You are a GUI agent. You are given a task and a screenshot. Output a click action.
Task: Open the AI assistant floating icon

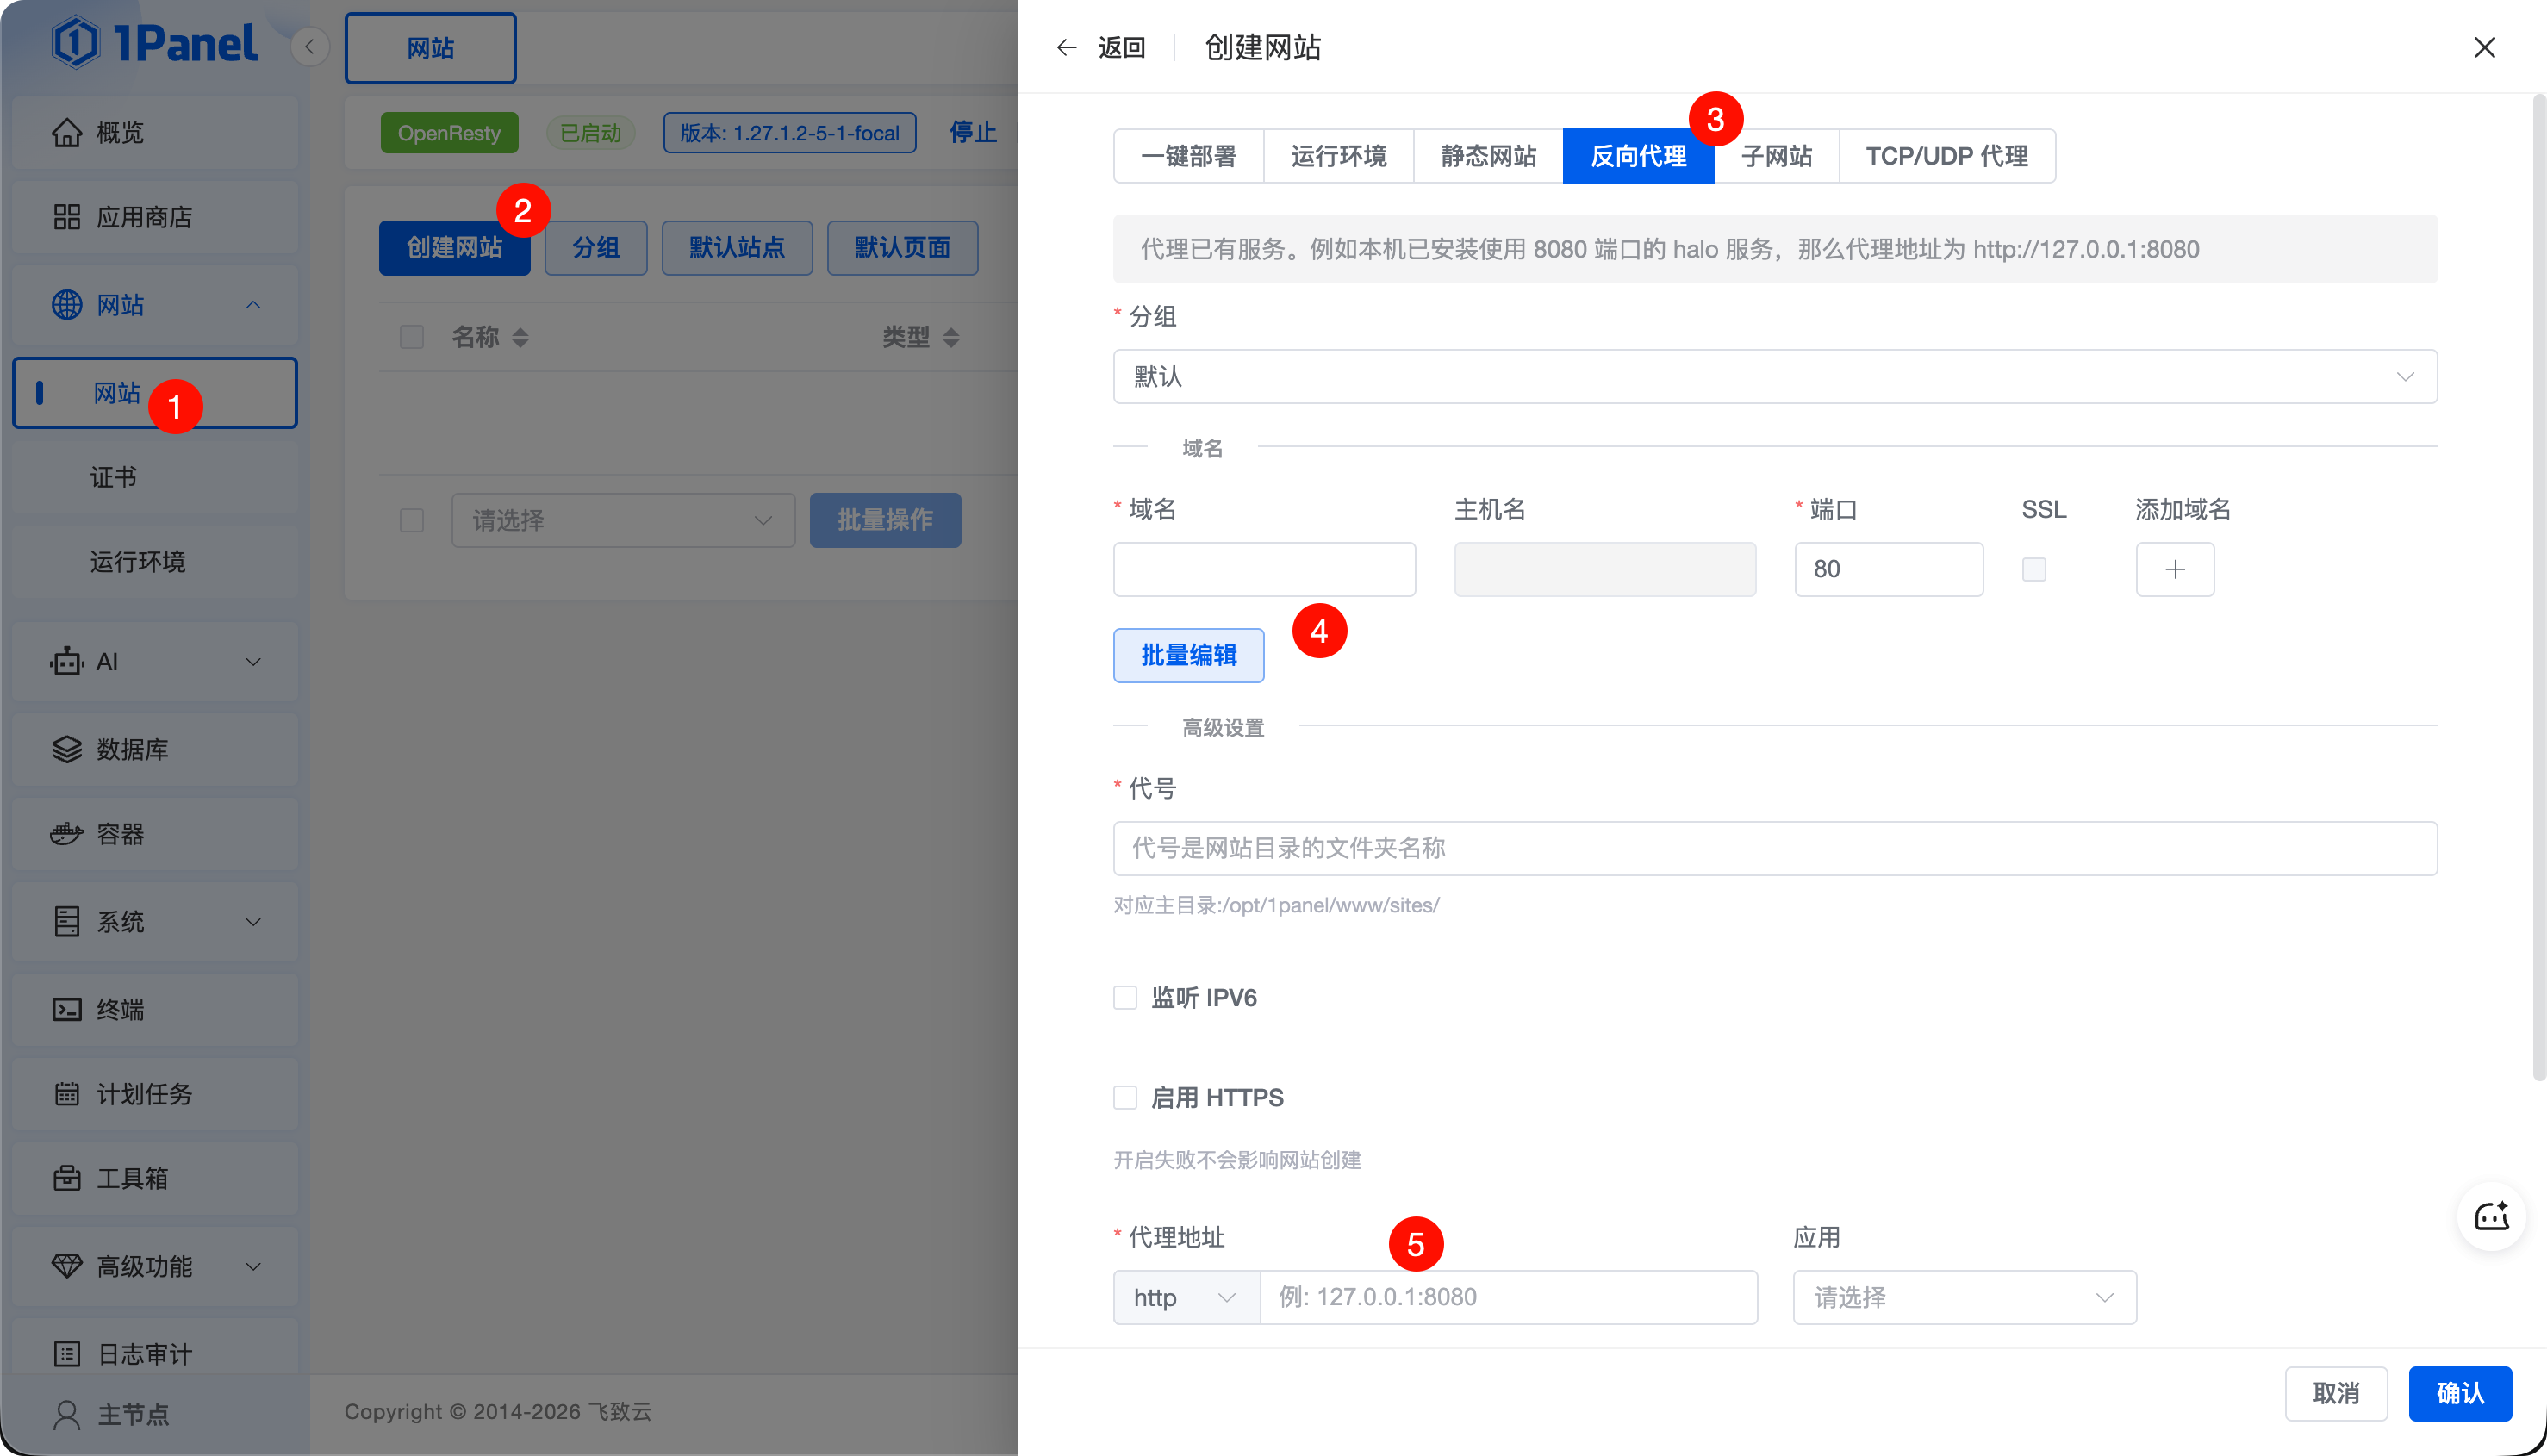click(2491, 1216)
